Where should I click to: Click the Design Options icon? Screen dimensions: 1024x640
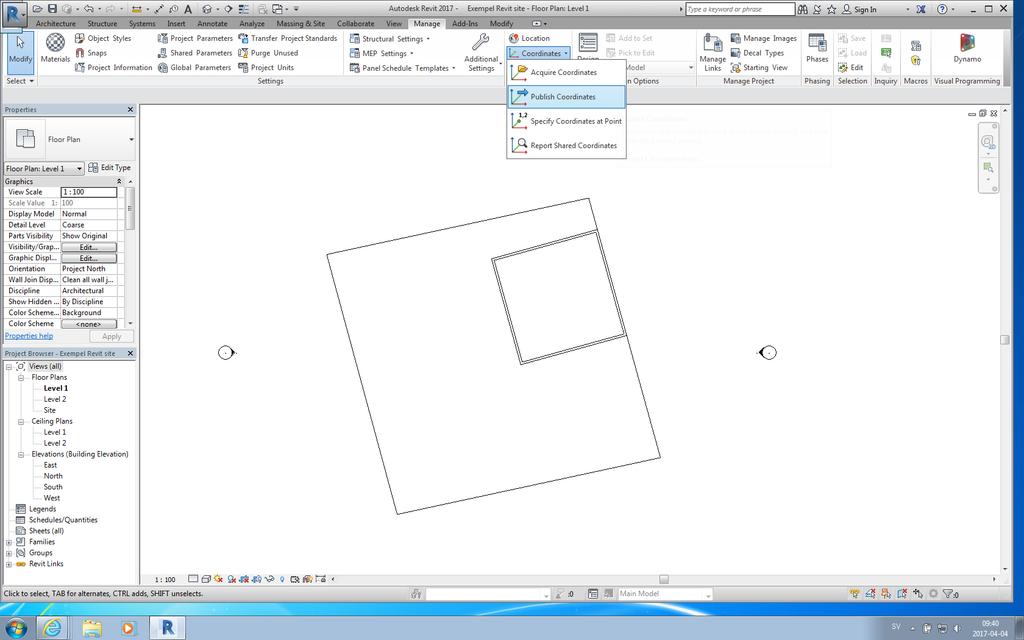(588, 43)
